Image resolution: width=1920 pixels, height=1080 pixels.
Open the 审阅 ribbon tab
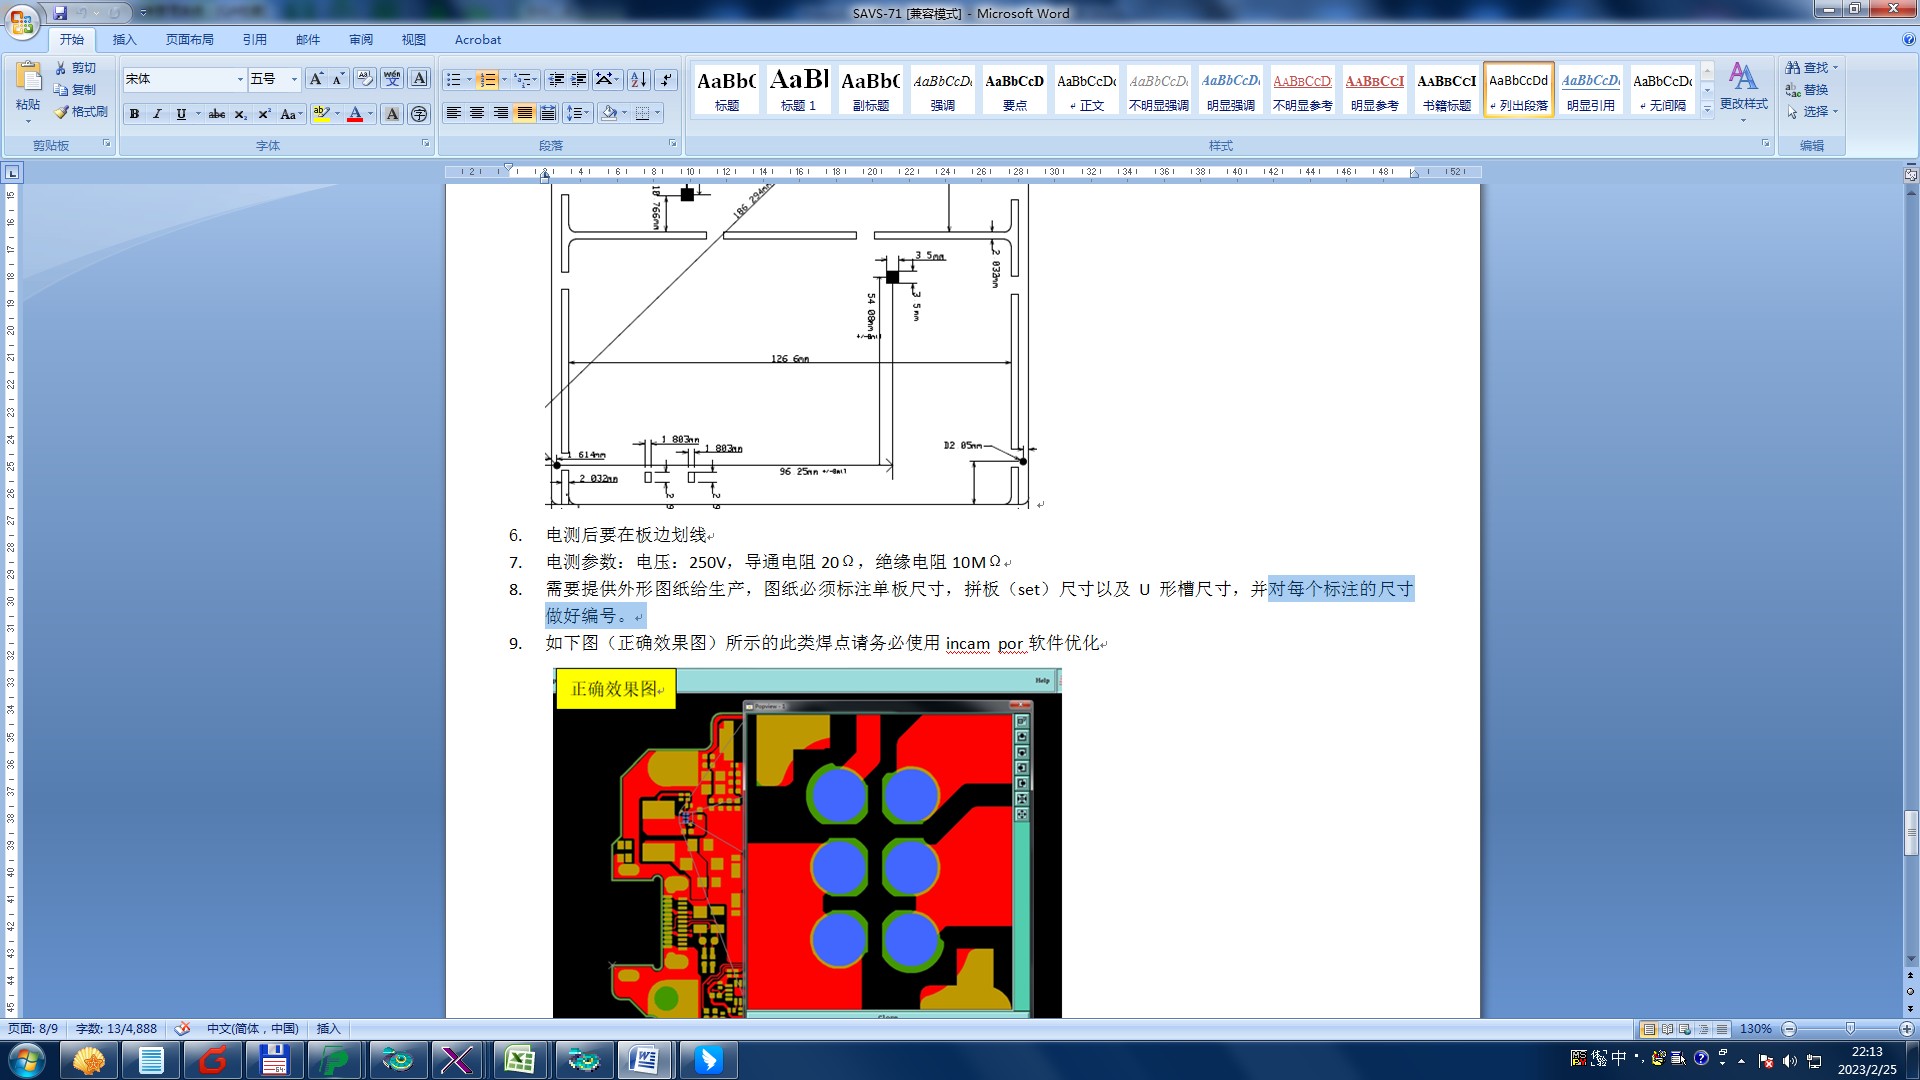click(x=361, y=40)
